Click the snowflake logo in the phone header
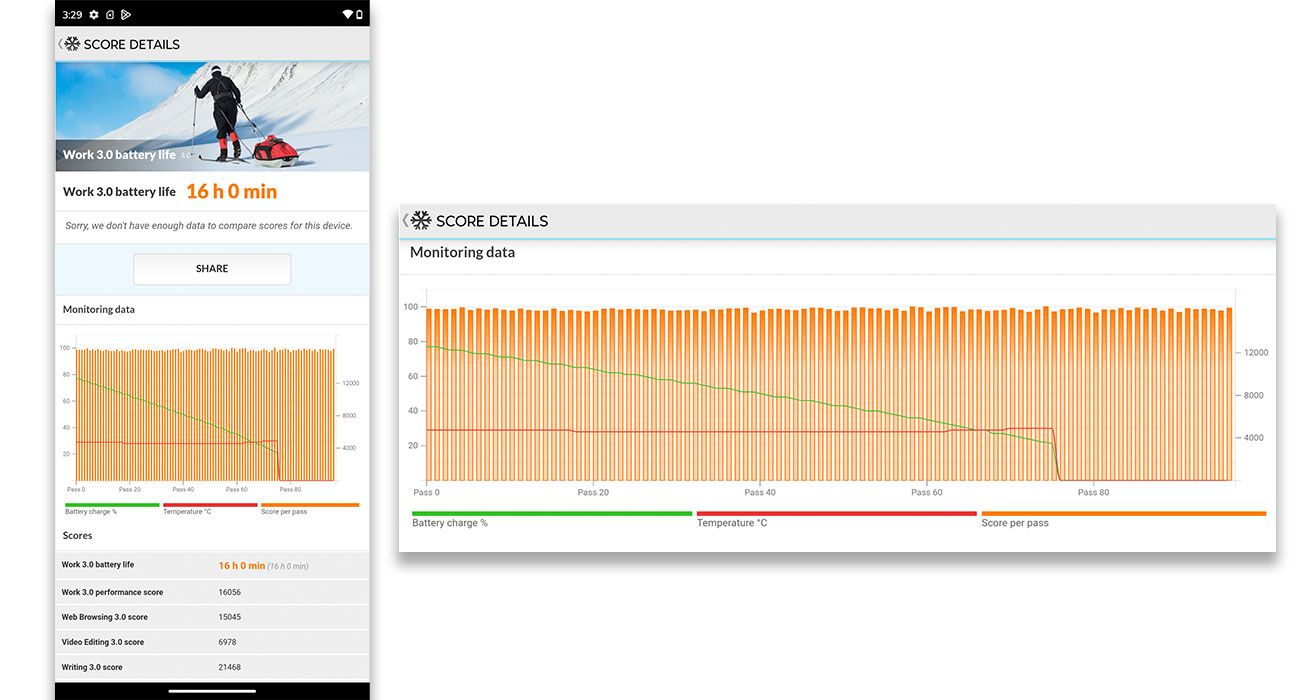 click(72, 44)
